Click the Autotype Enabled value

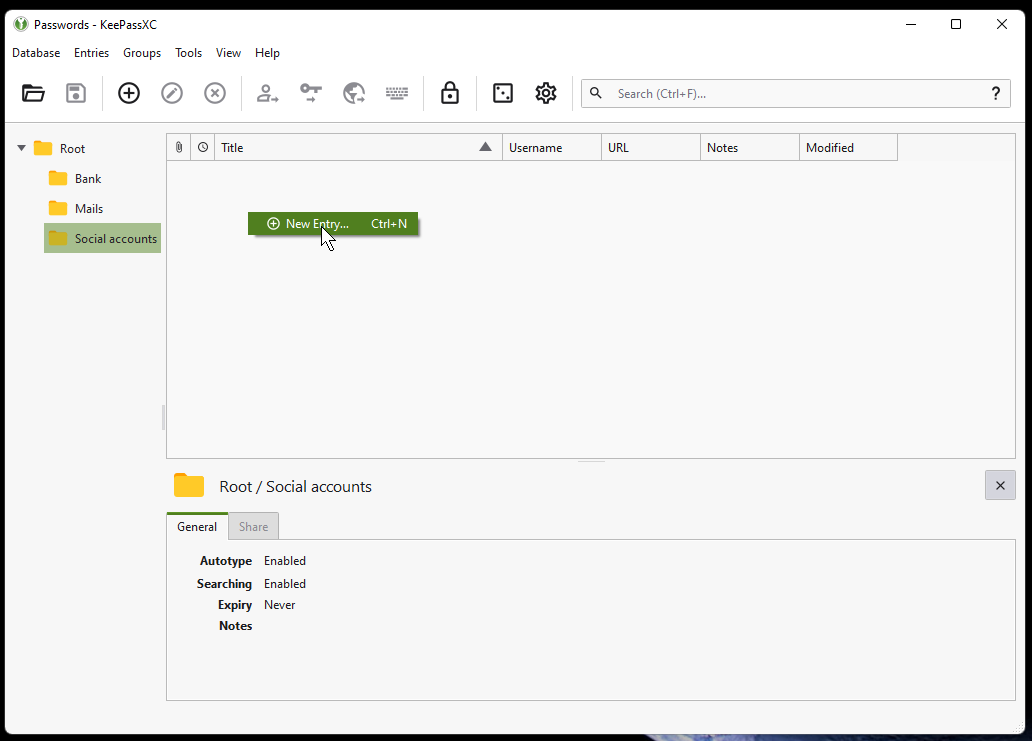285,561
